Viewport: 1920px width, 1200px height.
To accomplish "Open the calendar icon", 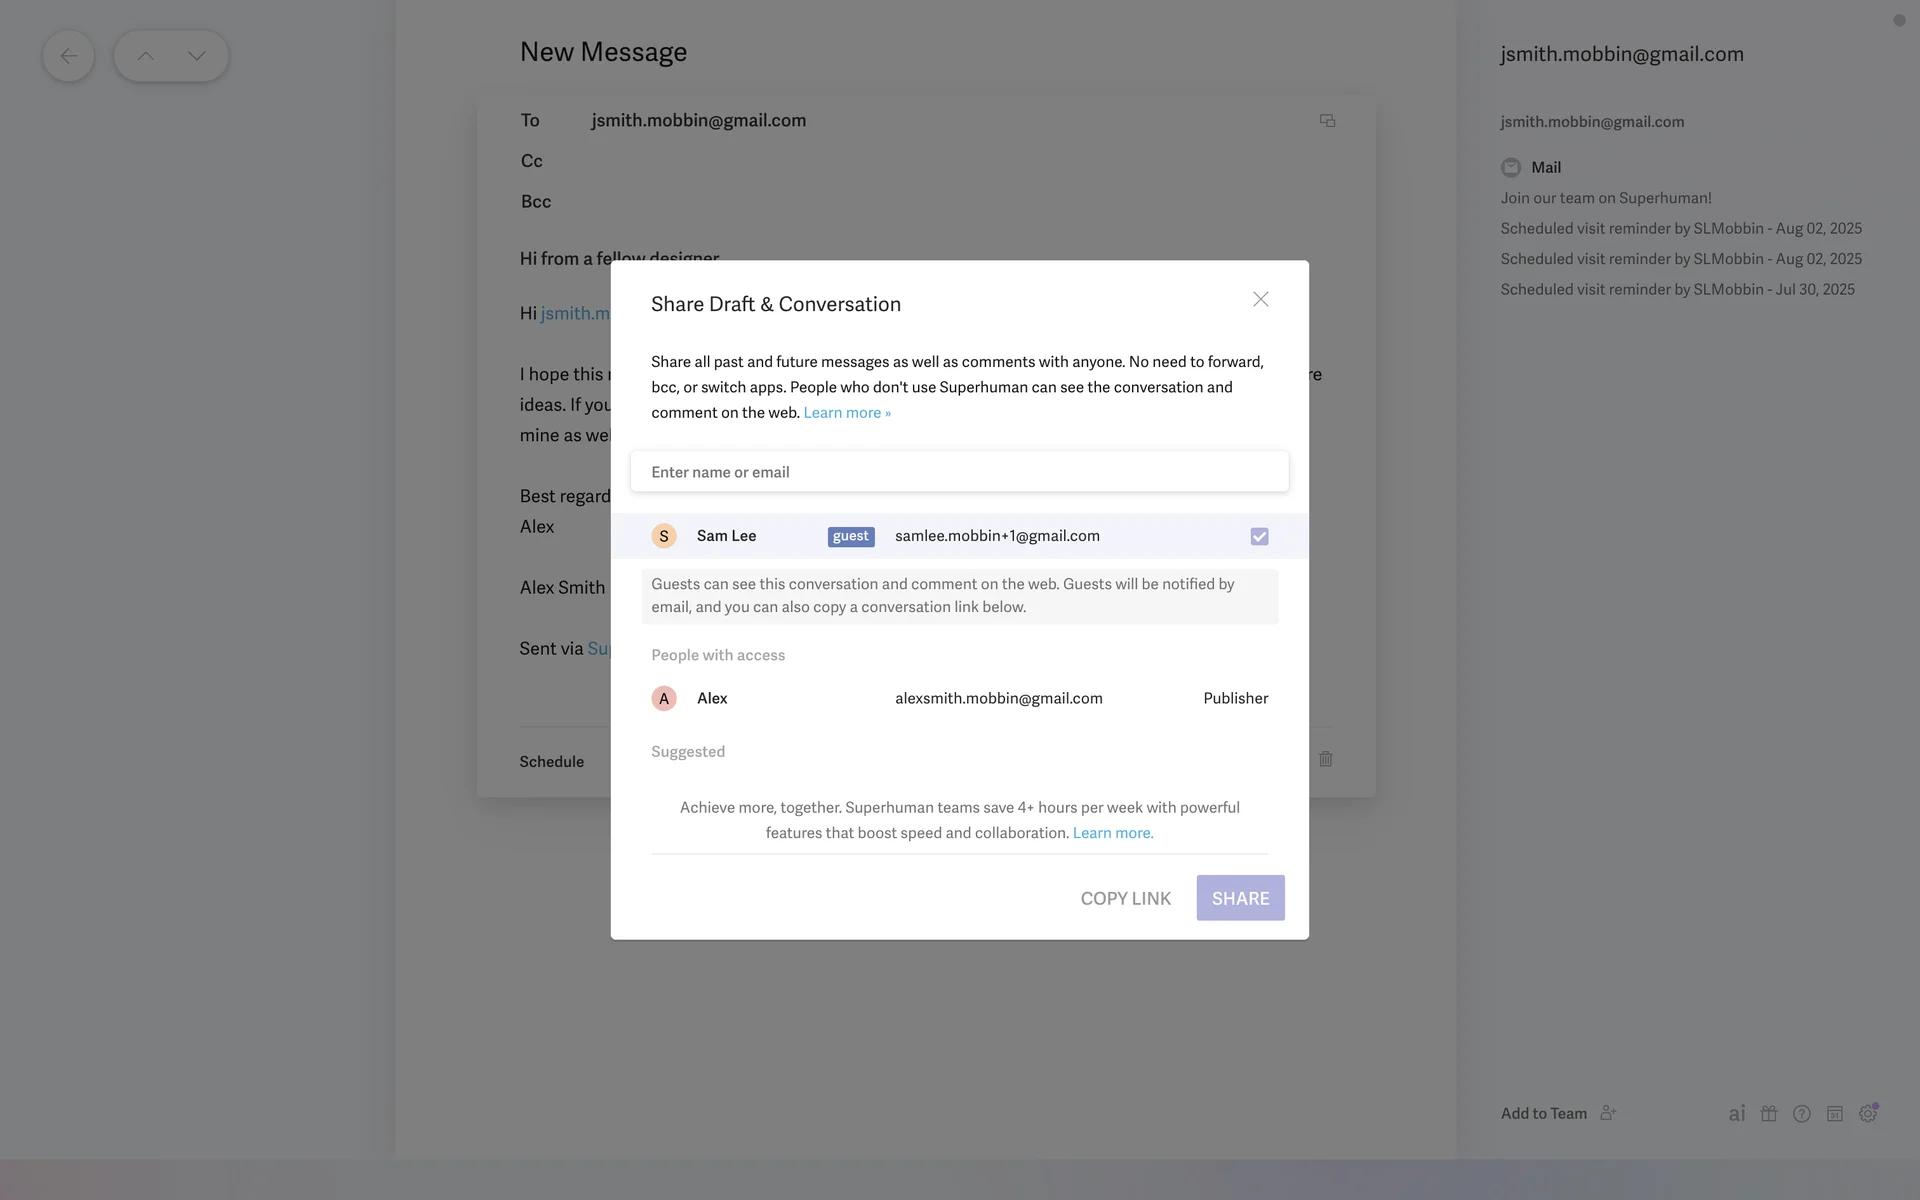I will point(1835,1114).
